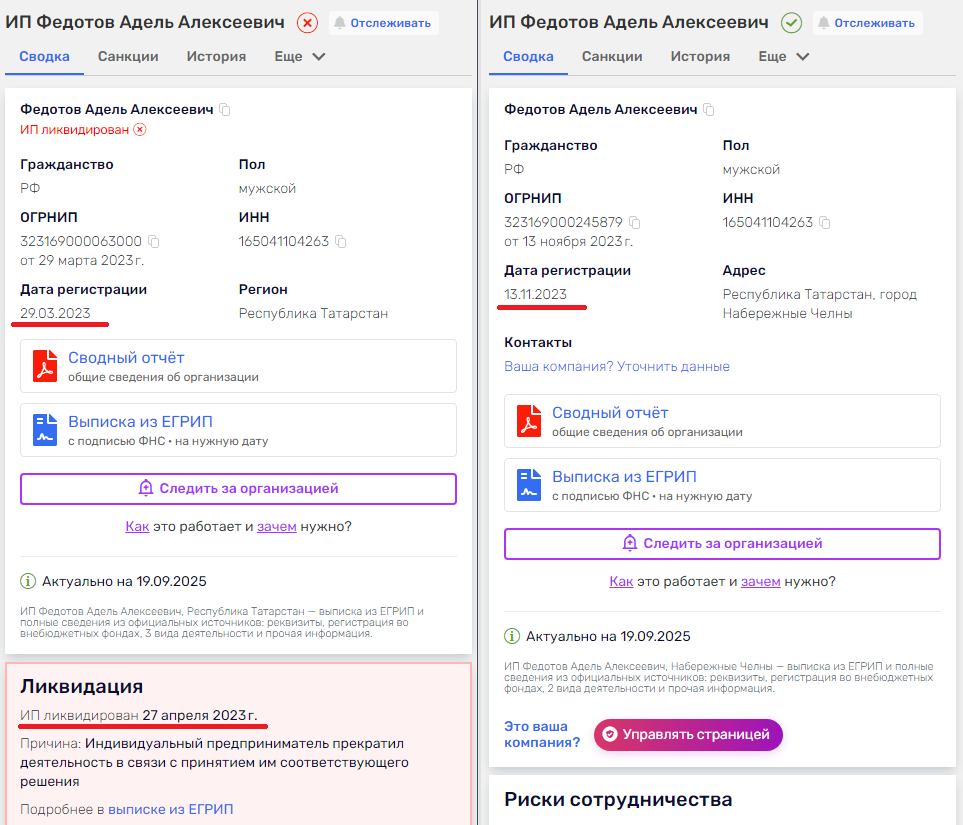The width and height of the screenshot is (963, 825).
Task: Toggle Отслеживать bell button in left header
Action: tap(383, 22)
